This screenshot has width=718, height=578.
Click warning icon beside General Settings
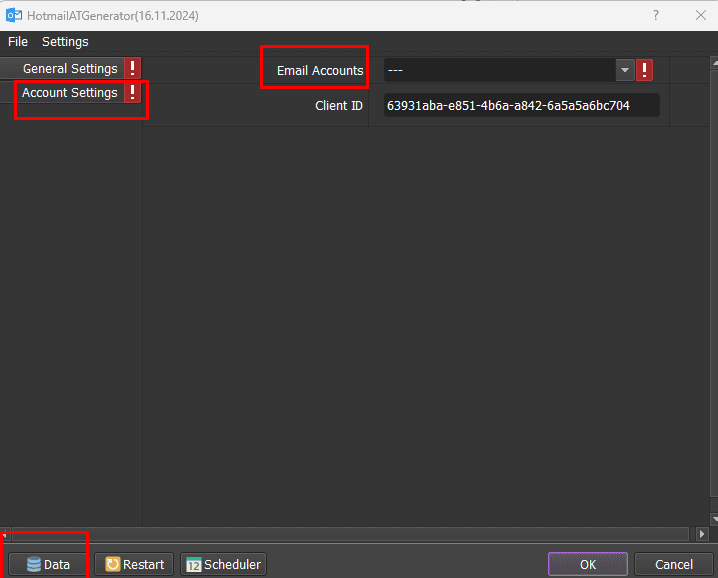(x=132, y=68)
